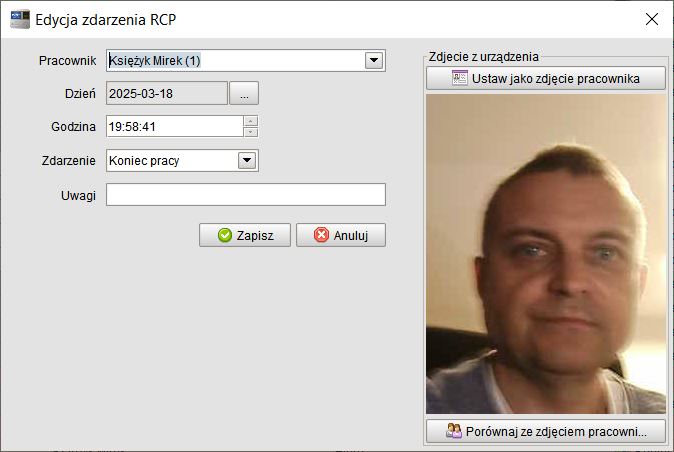Expand the Pracownik dropdown arrow
The height and width of the screenshot is (452, 674).
pyautogui.click(x=374, y=60)
